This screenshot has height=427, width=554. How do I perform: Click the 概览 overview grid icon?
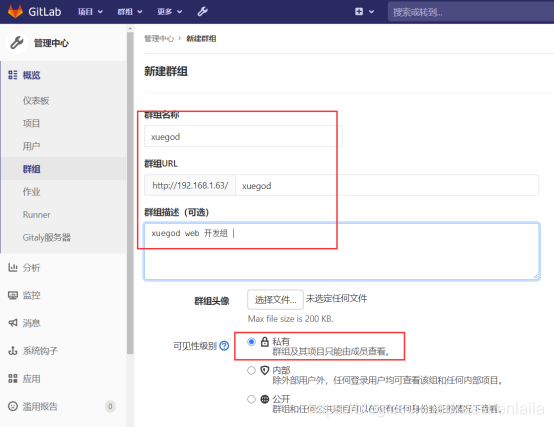13,75
